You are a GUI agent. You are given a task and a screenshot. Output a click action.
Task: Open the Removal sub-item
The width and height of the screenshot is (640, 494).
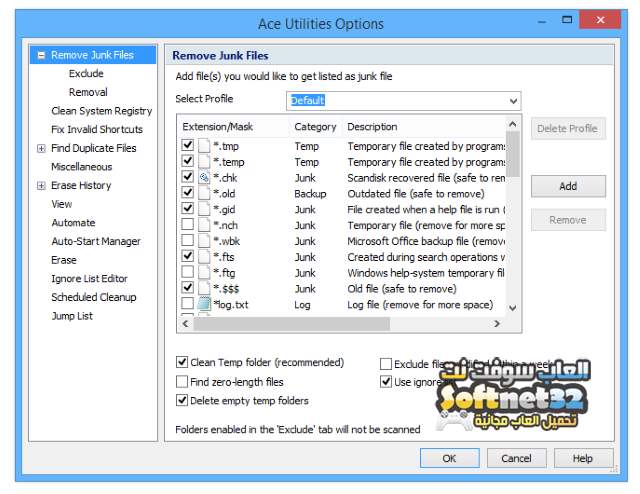pyautogui.click(x=88, y=92)
